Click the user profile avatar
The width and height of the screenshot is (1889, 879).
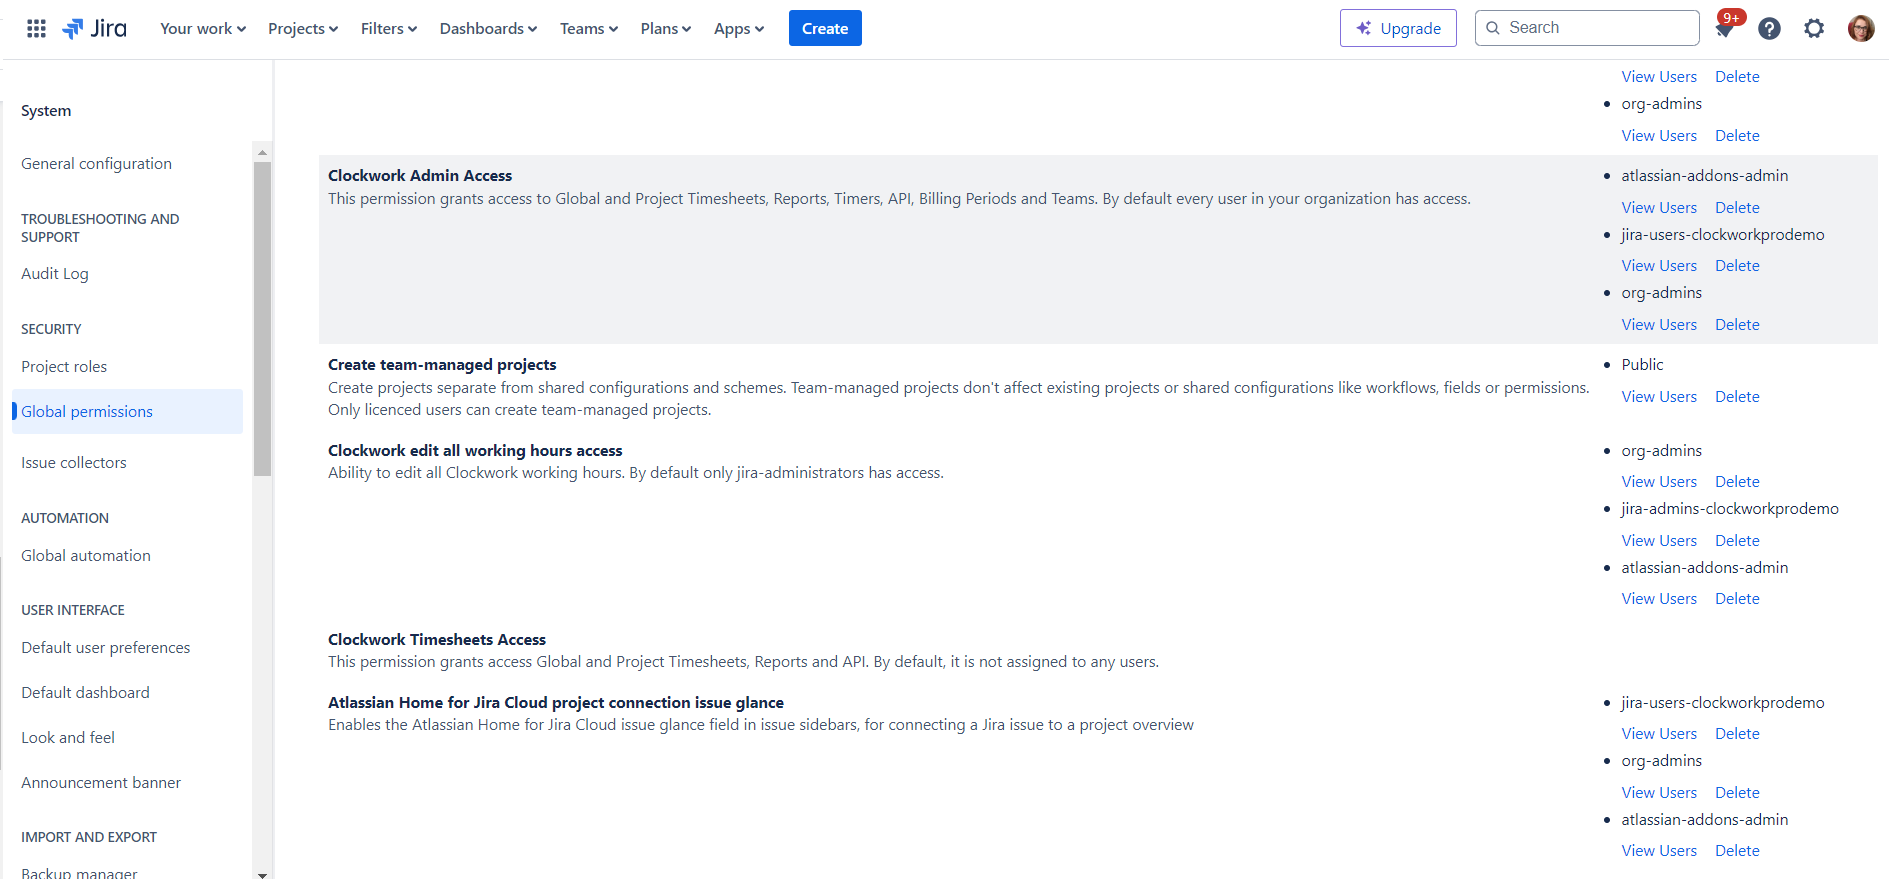[x=1860, y=28]
